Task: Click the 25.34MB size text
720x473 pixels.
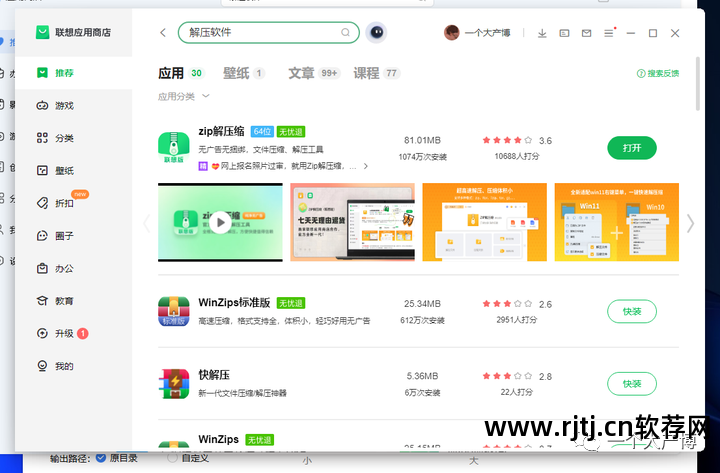Action: tap(422, 304)
